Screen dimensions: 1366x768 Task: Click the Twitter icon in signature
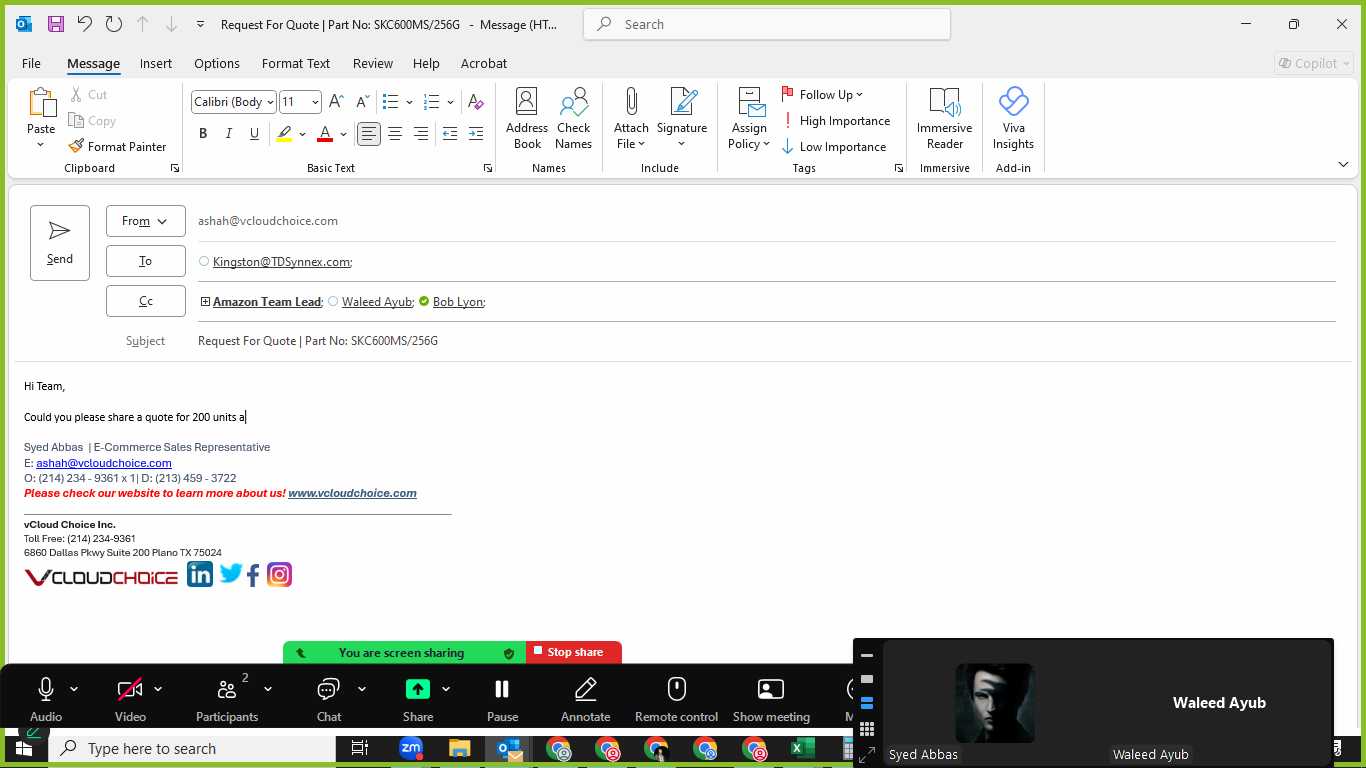(x=231, y=574)
